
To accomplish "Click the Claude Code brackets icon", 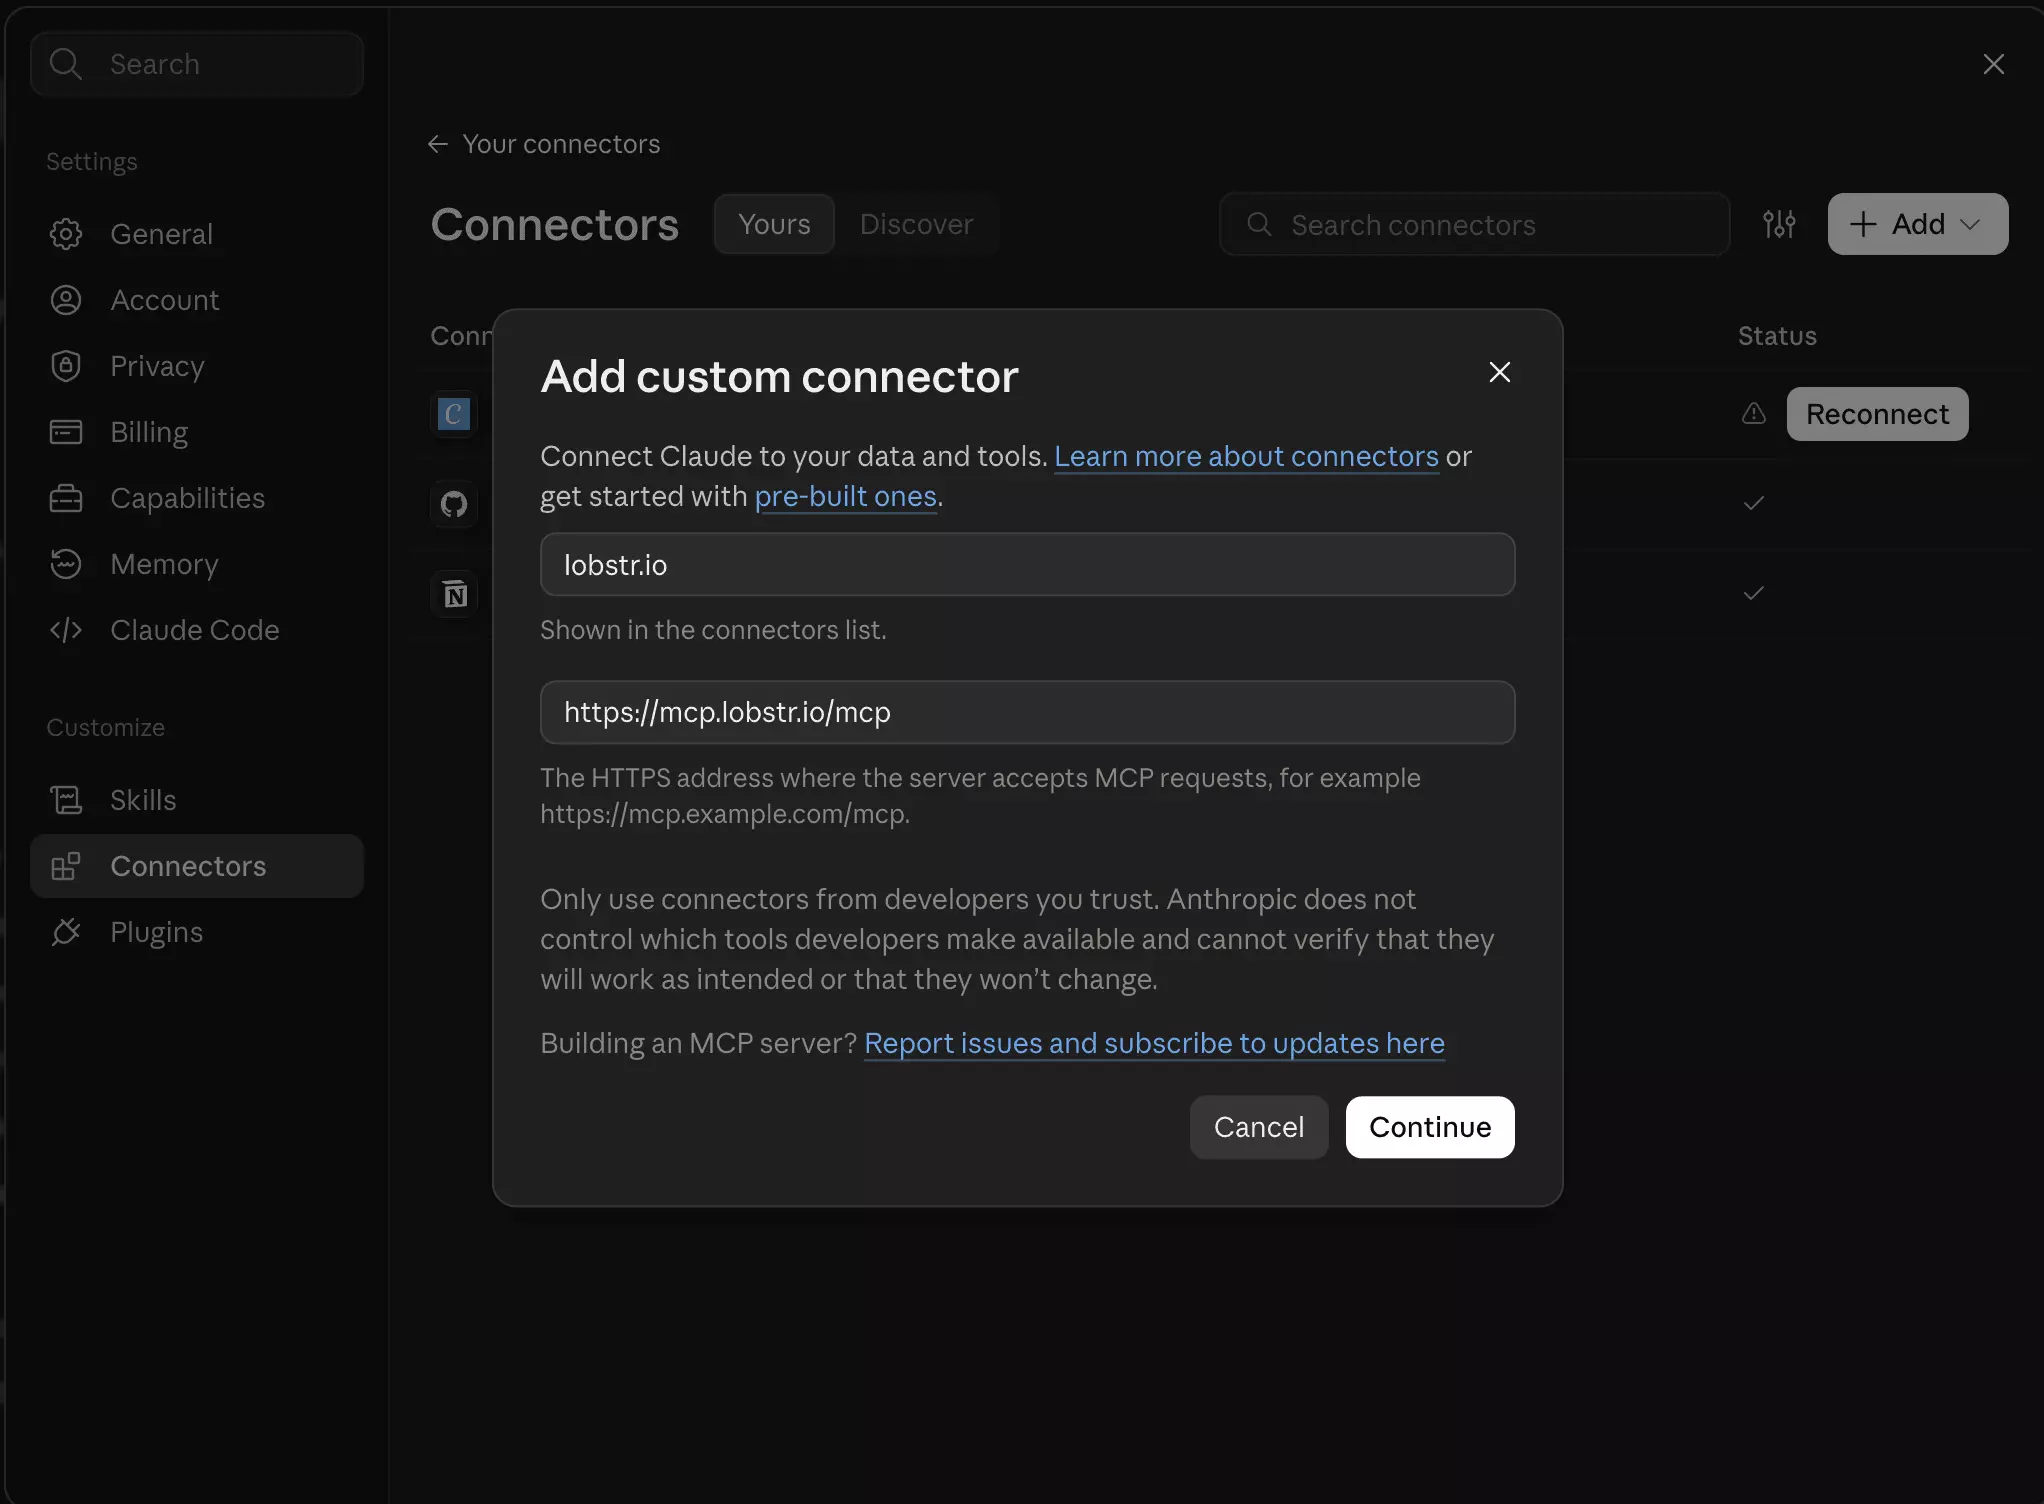I will point(66,630).
